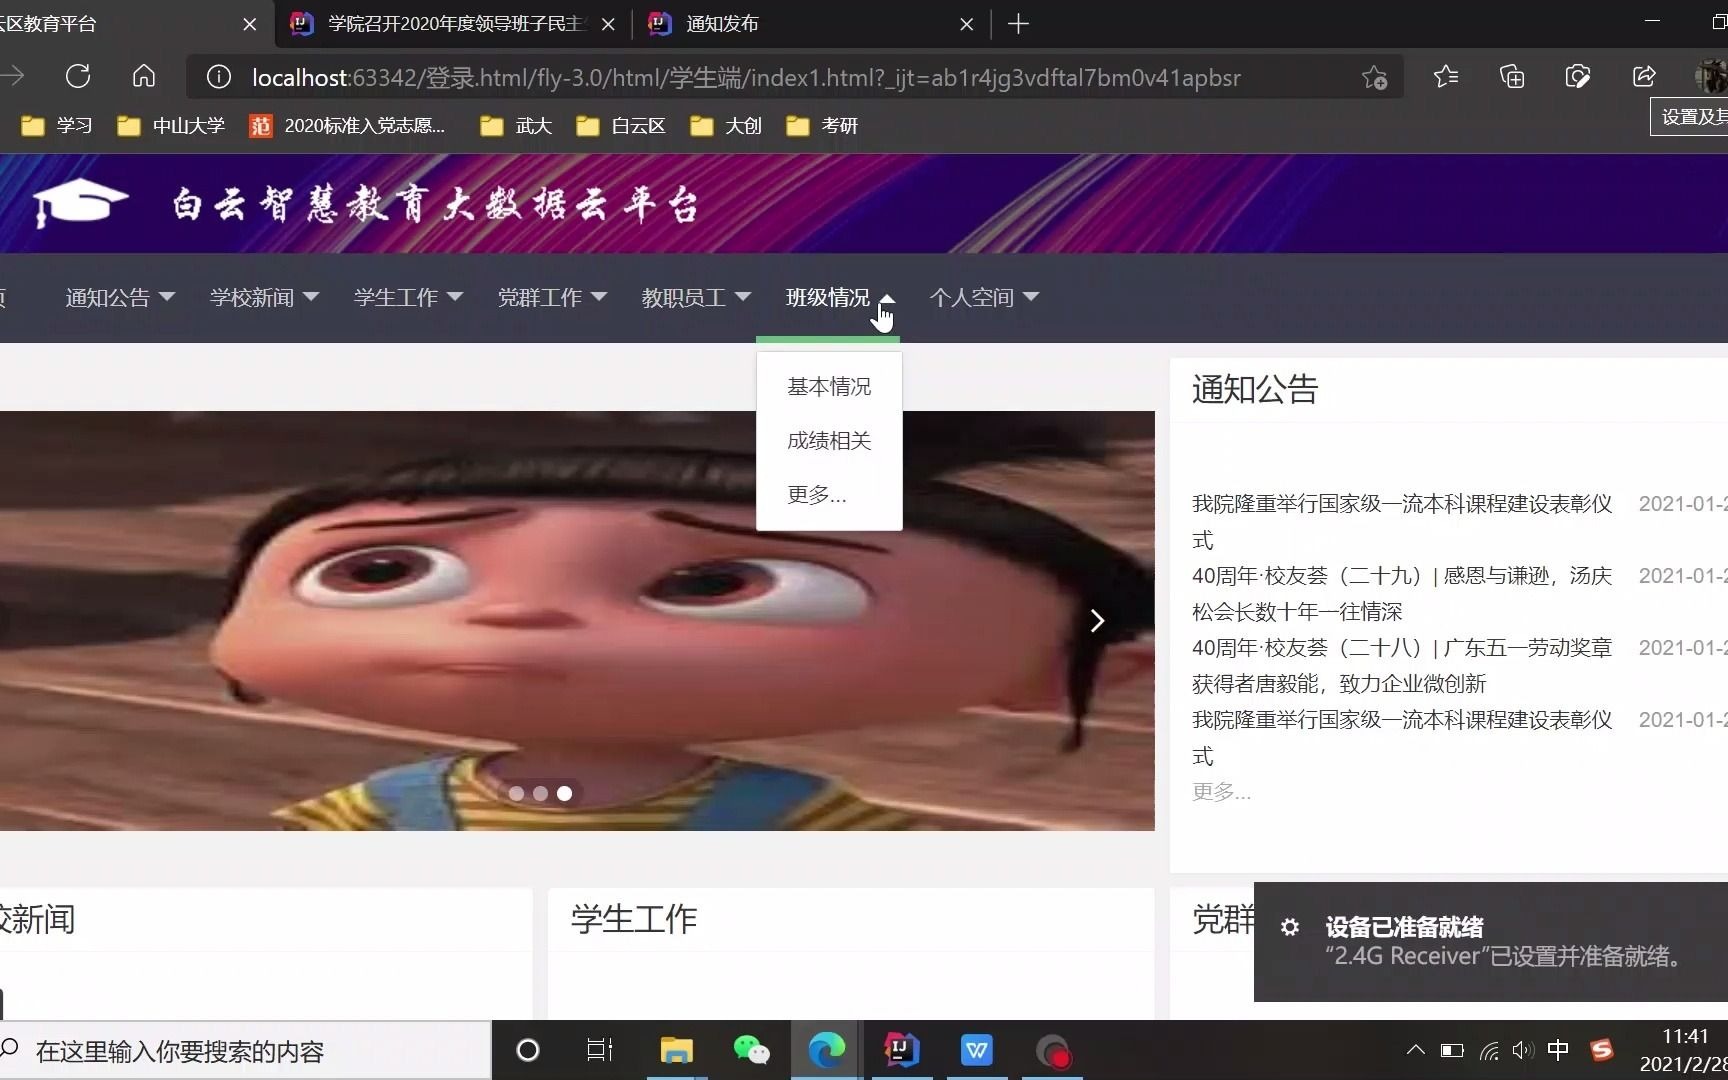Expand the 党群工作 navigation dropdown
Screen dimensions: 1728x1080
click(552, 298)
